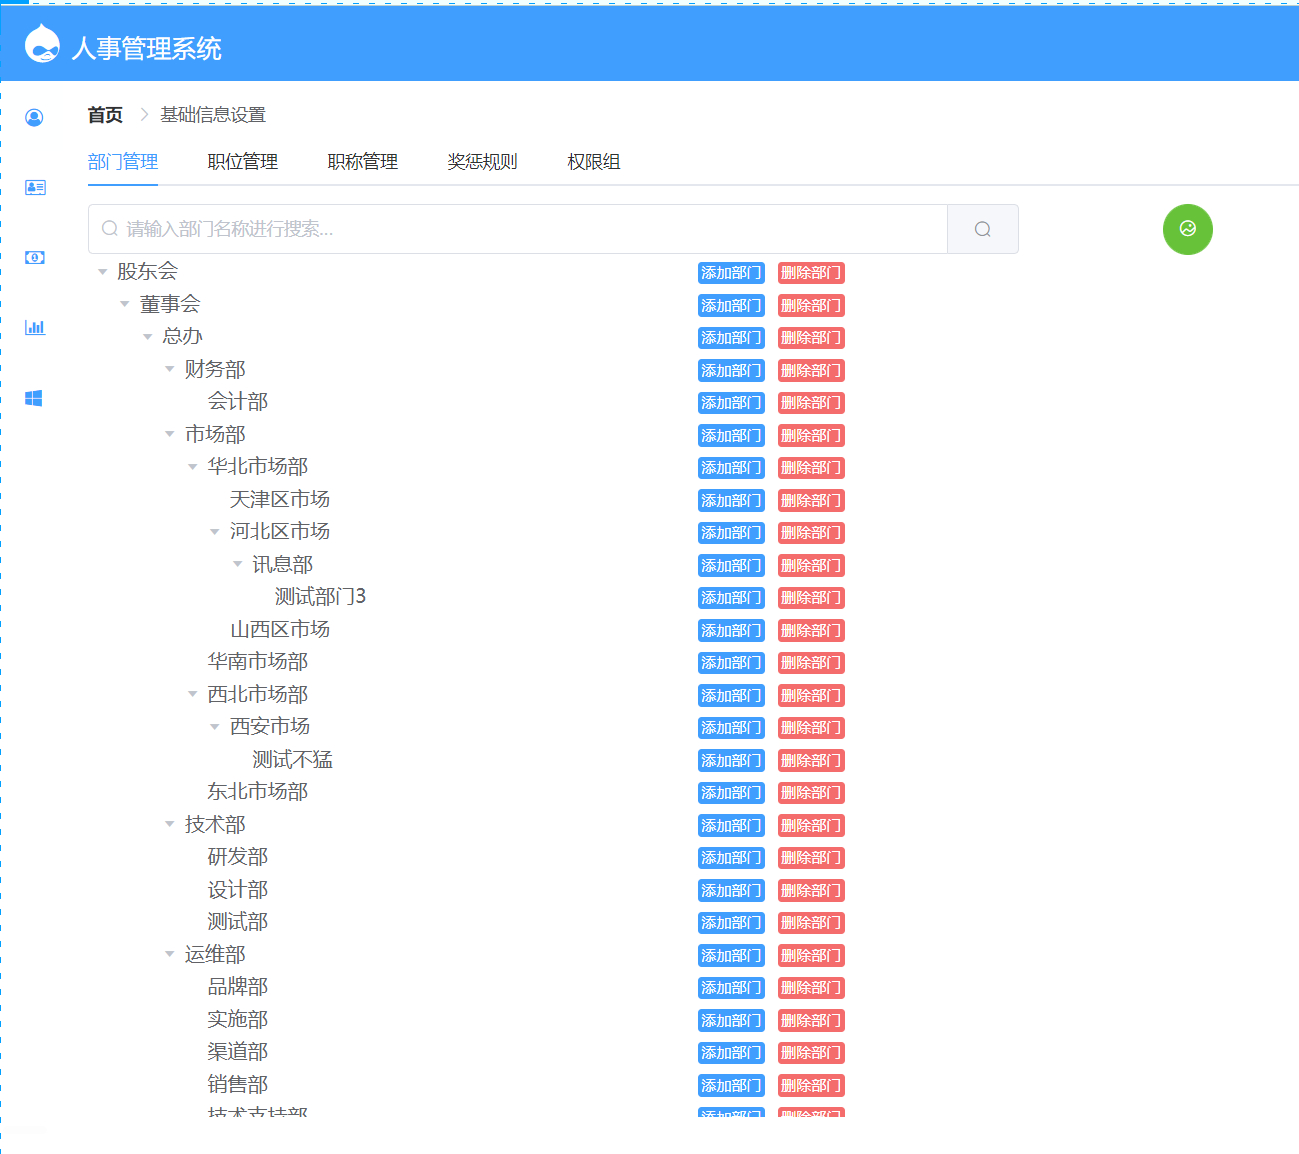Select the 会计部 tree row
Screen dimensions: 1299x1154
click(238, 402)
